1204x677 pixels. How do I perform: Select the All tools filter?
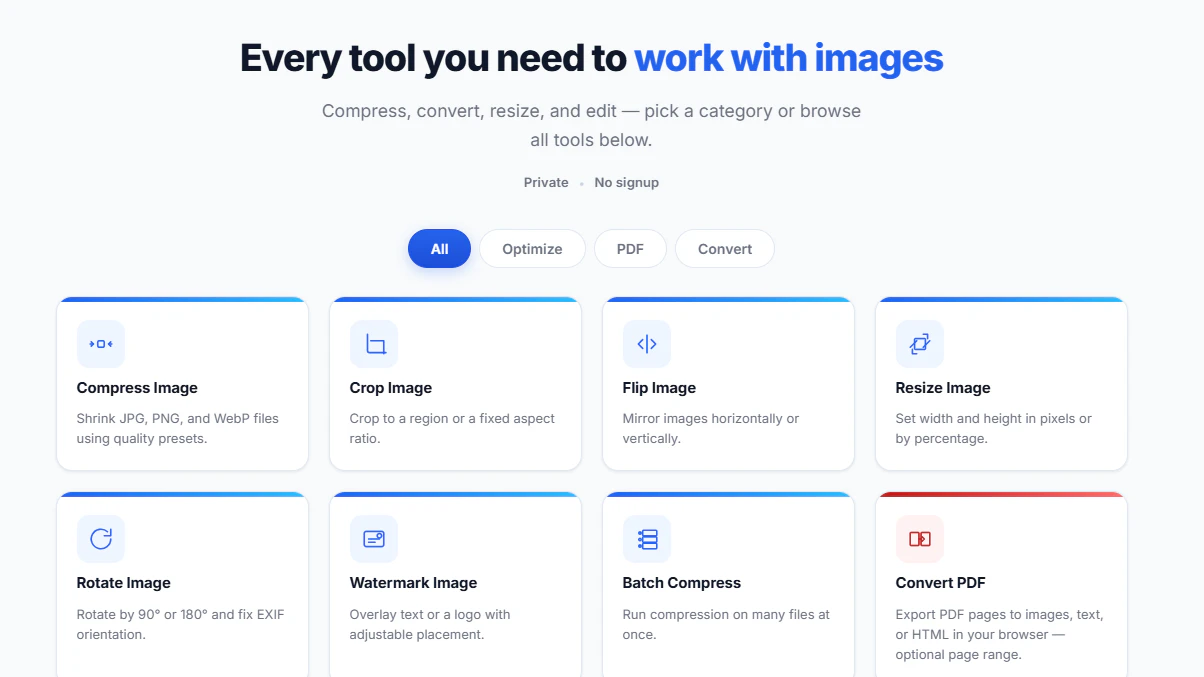click(439, 248)
